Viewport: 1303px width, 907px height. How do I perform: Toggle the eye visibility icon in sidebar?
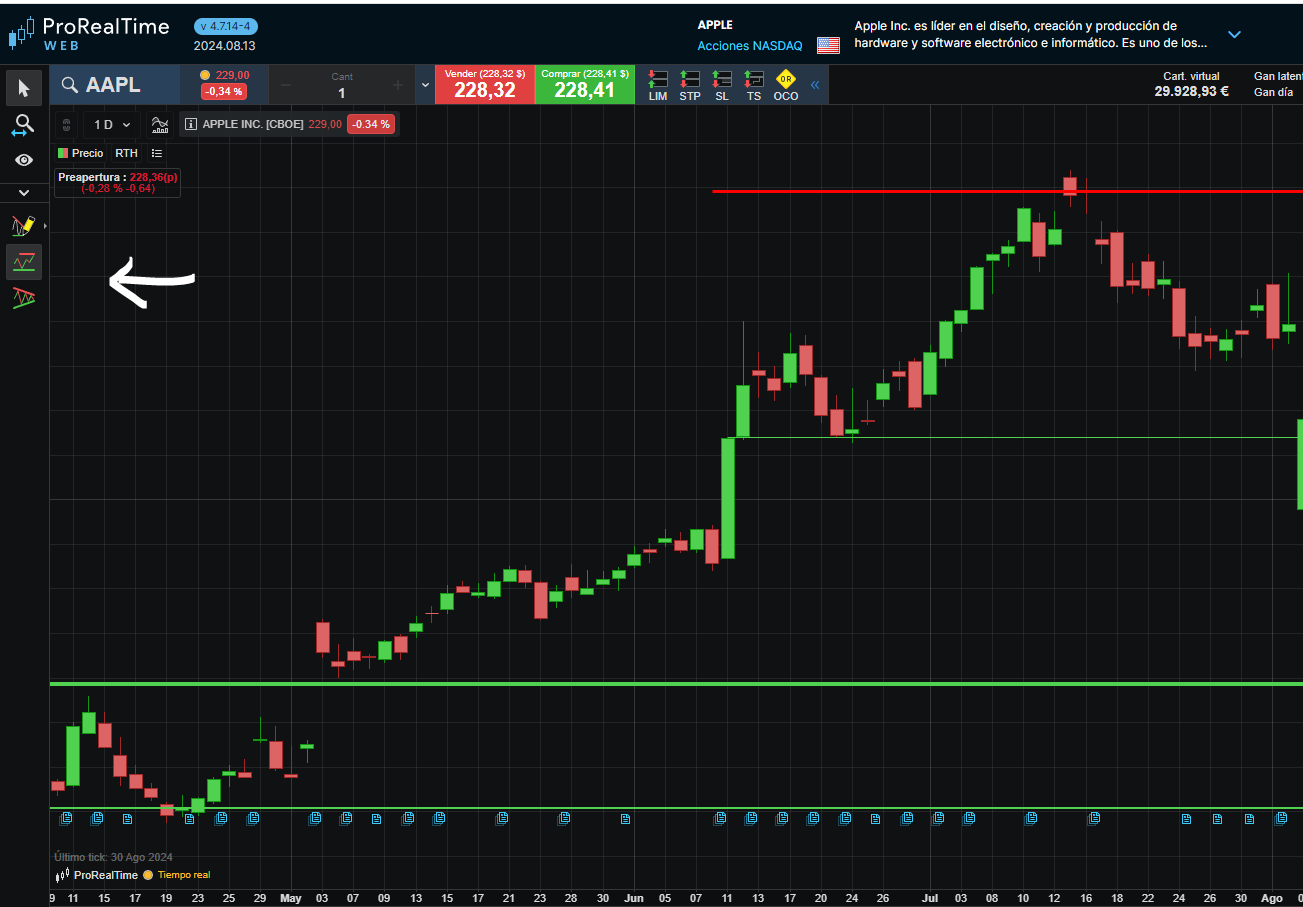pos(24,160)
